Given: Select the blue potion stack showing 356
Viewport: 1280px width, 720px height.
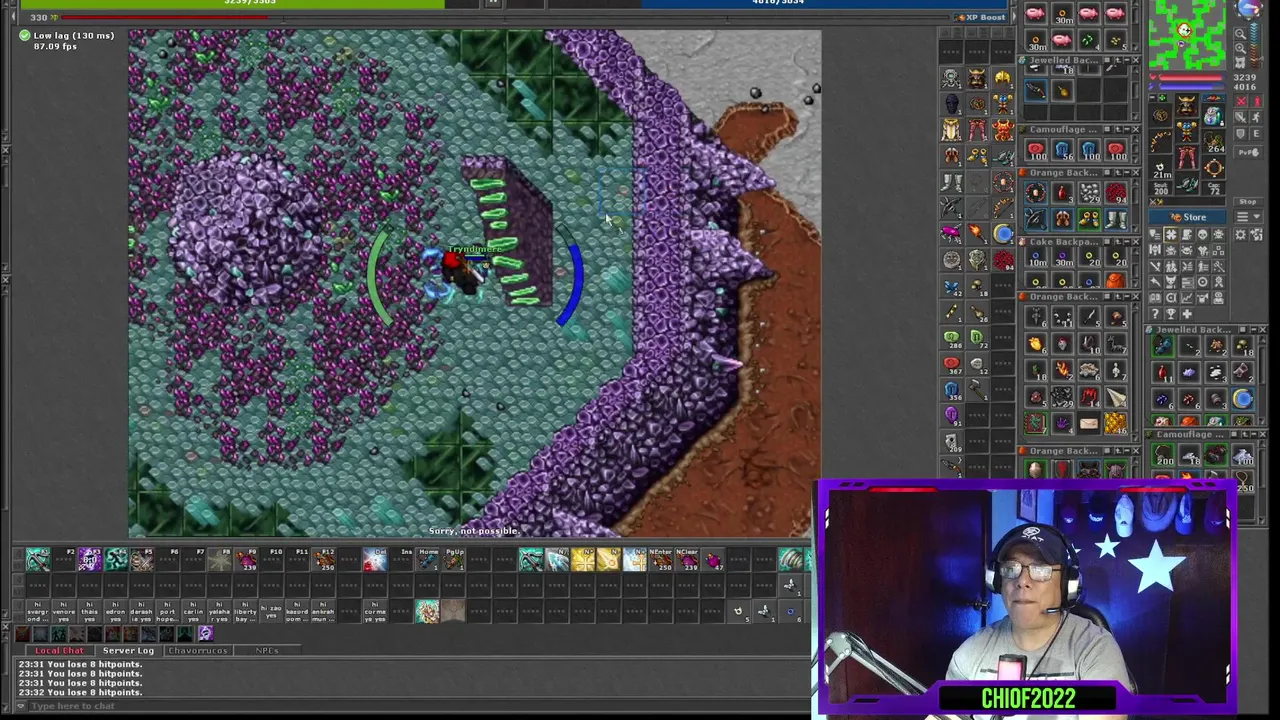Looking at the screenshot, I should 951,389.
